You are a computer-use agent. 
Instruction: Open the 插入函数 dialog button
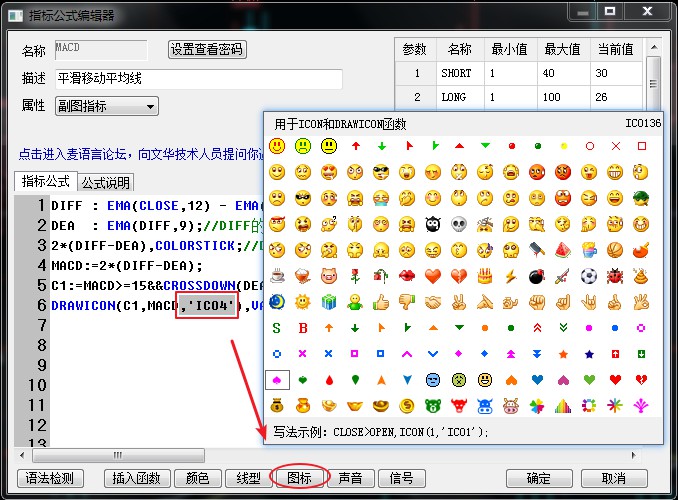pyautogui.click(x=135, y=478)
